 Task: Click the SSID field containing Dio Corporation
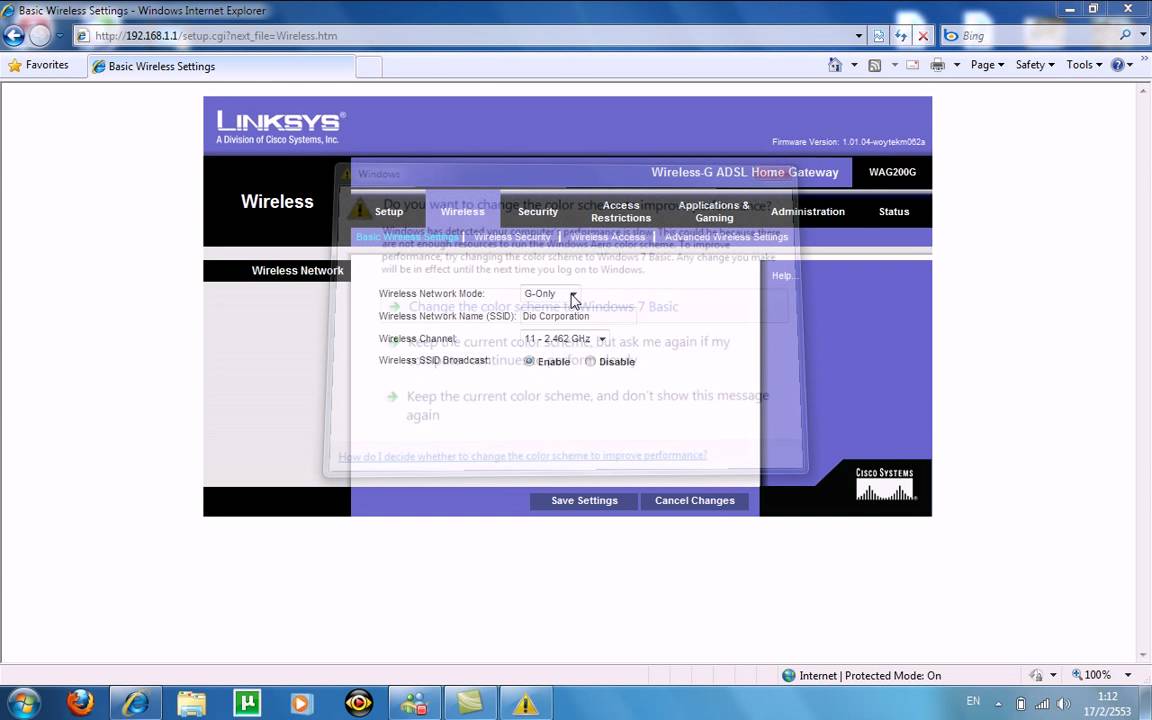pos(578,316)
